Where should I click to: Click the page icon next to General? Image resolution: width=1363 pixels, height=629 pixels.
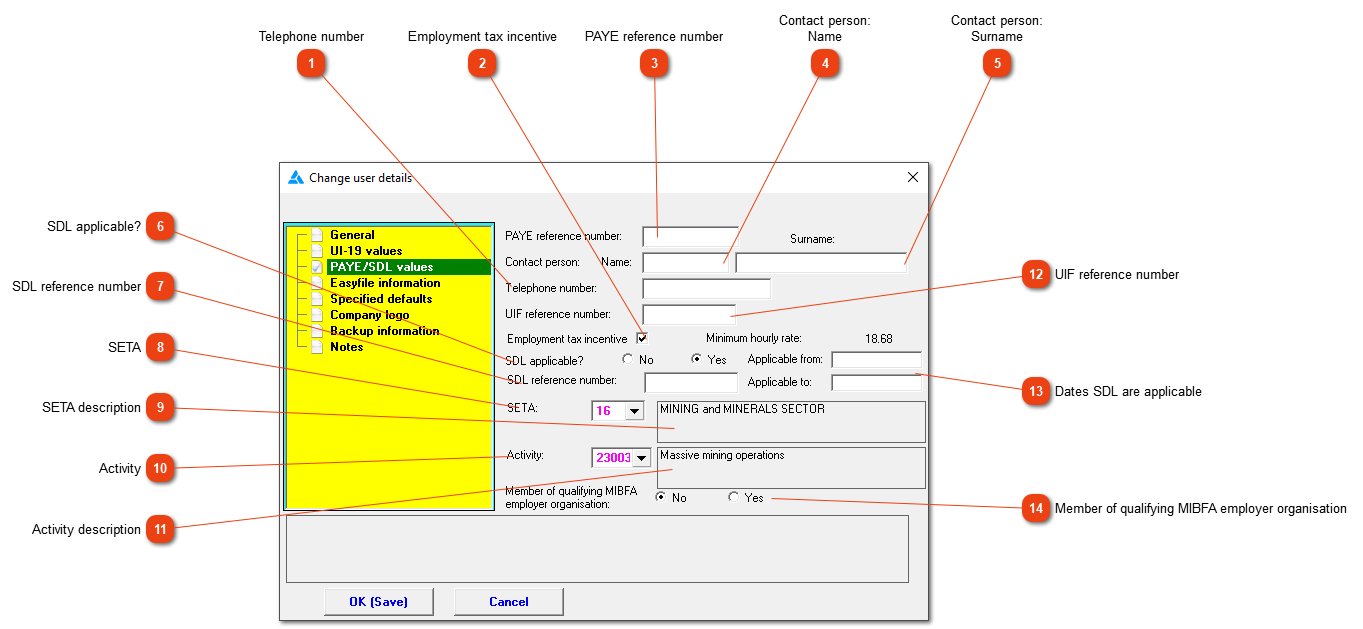coord(317,235)
